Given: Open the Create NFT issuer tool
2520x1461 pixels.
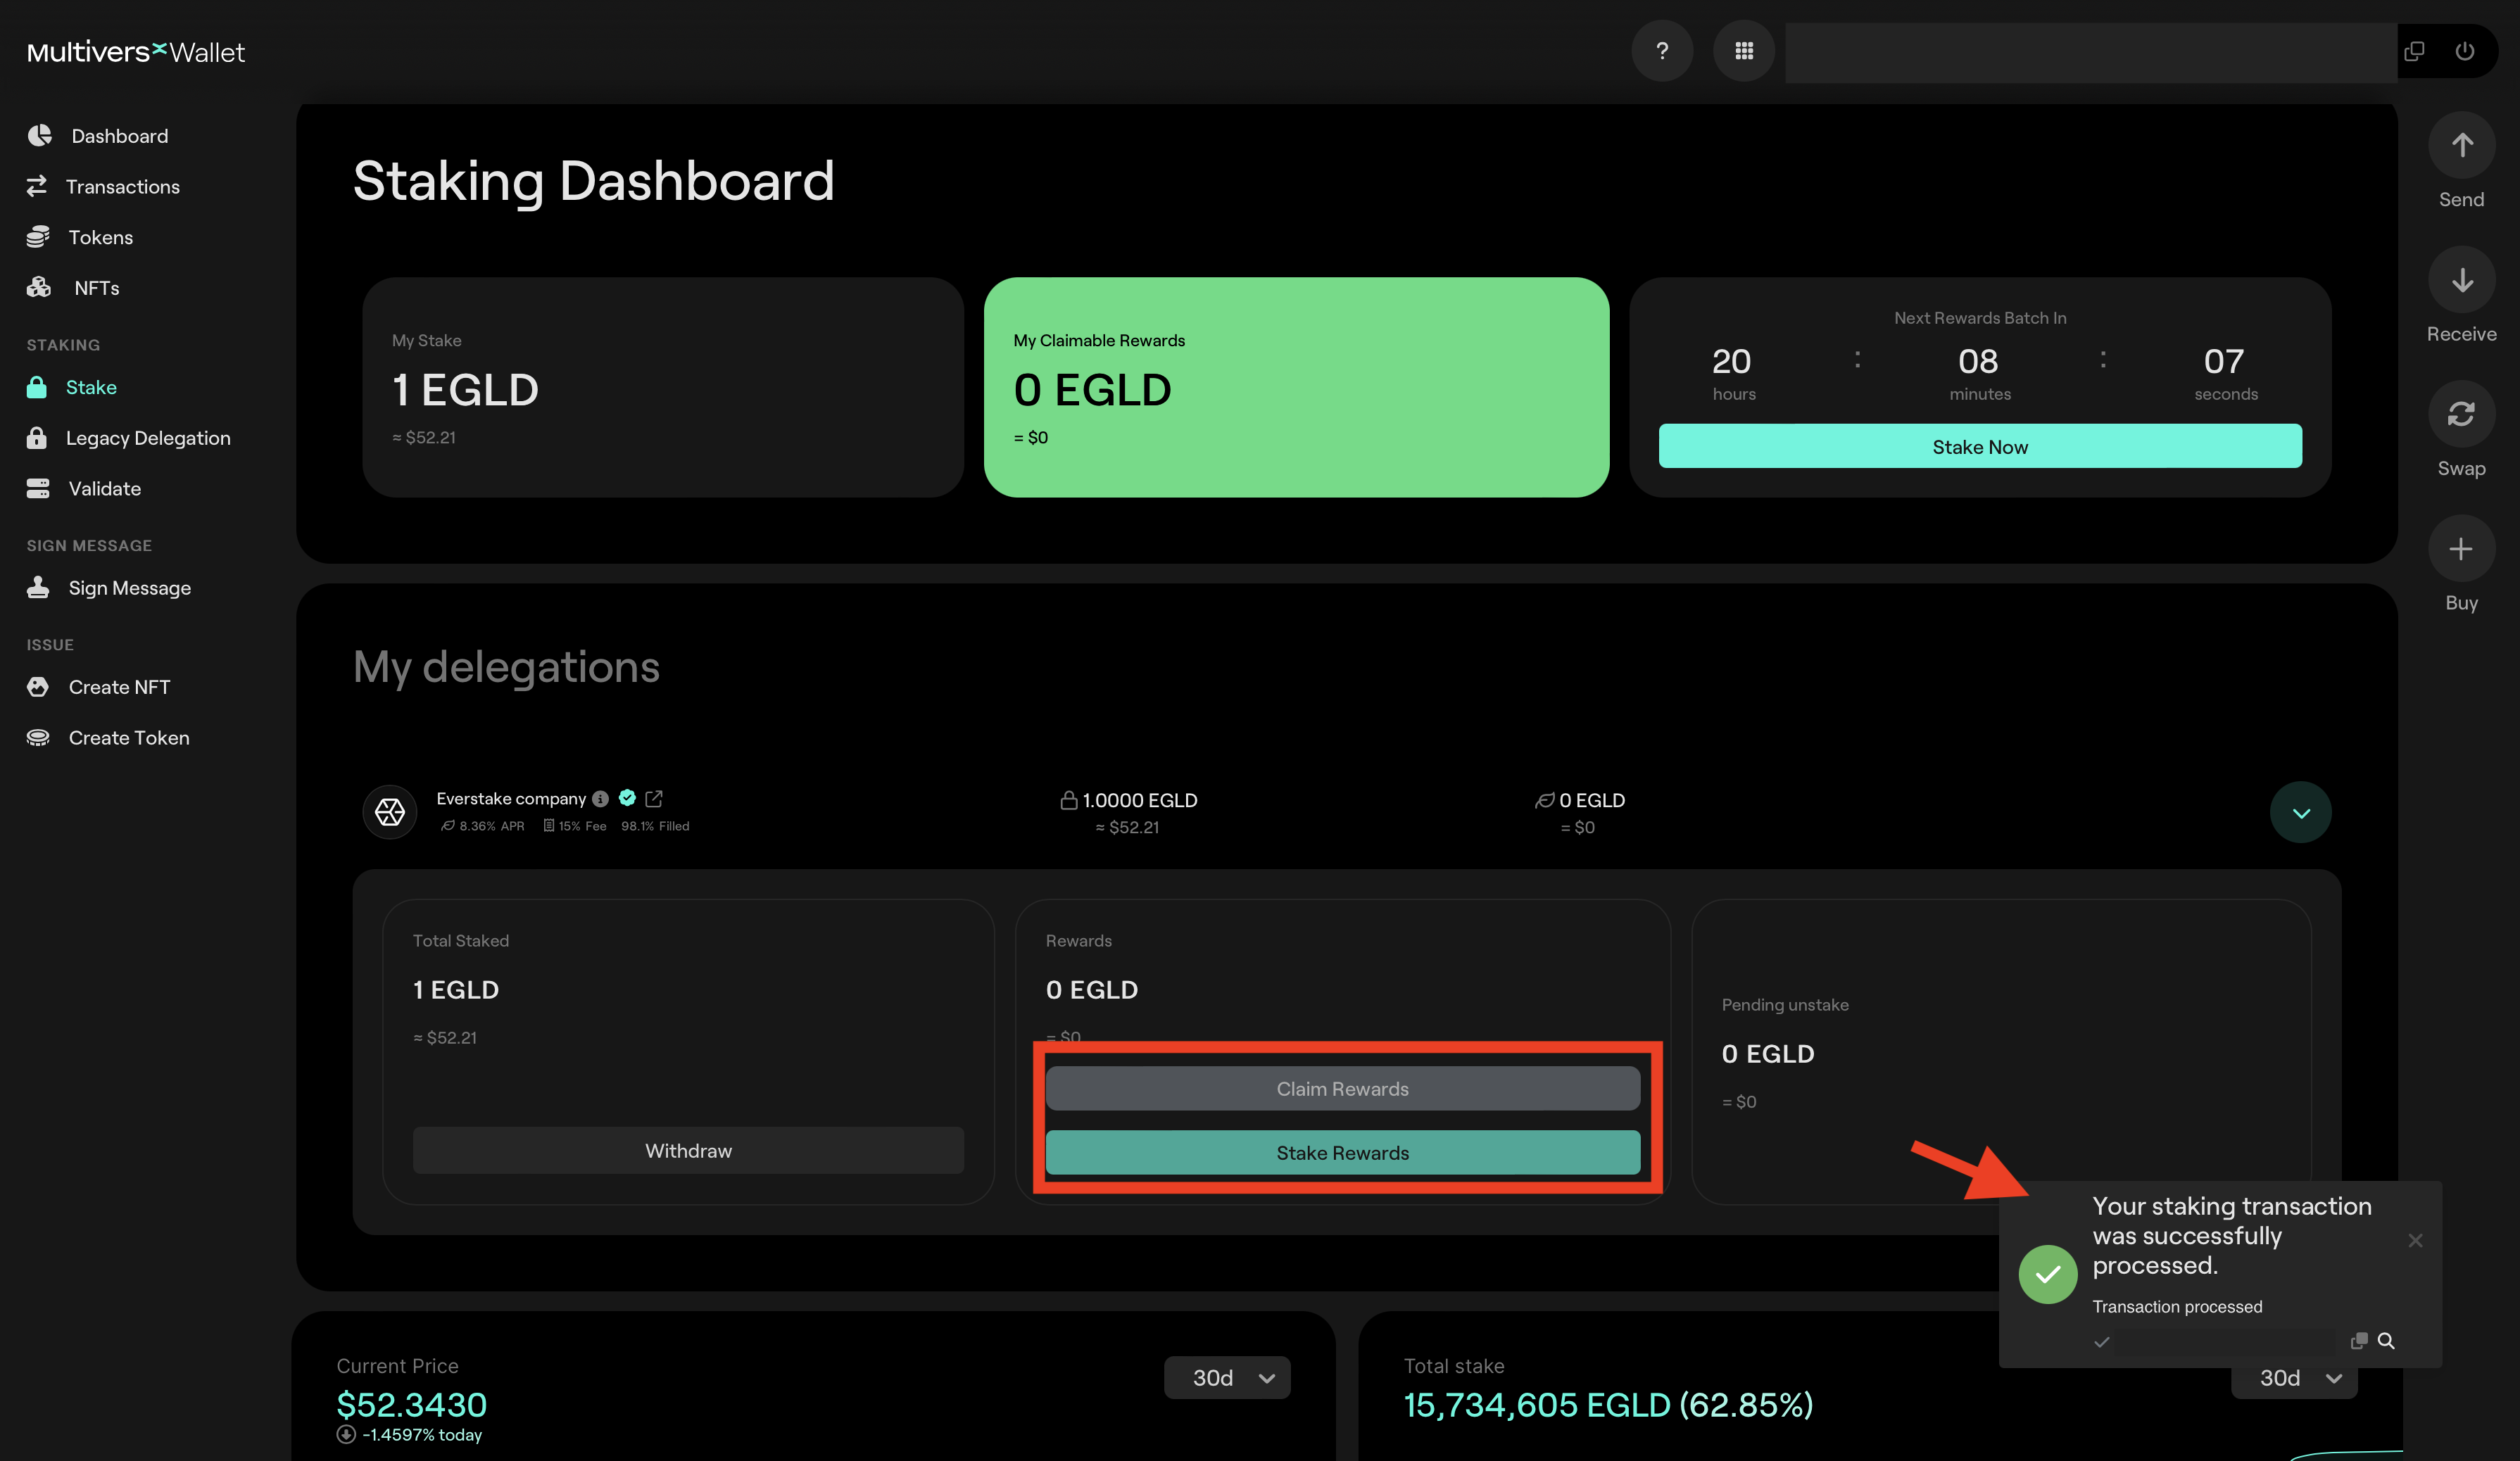Looking at the screenshot, I should [x=38, y=687].
